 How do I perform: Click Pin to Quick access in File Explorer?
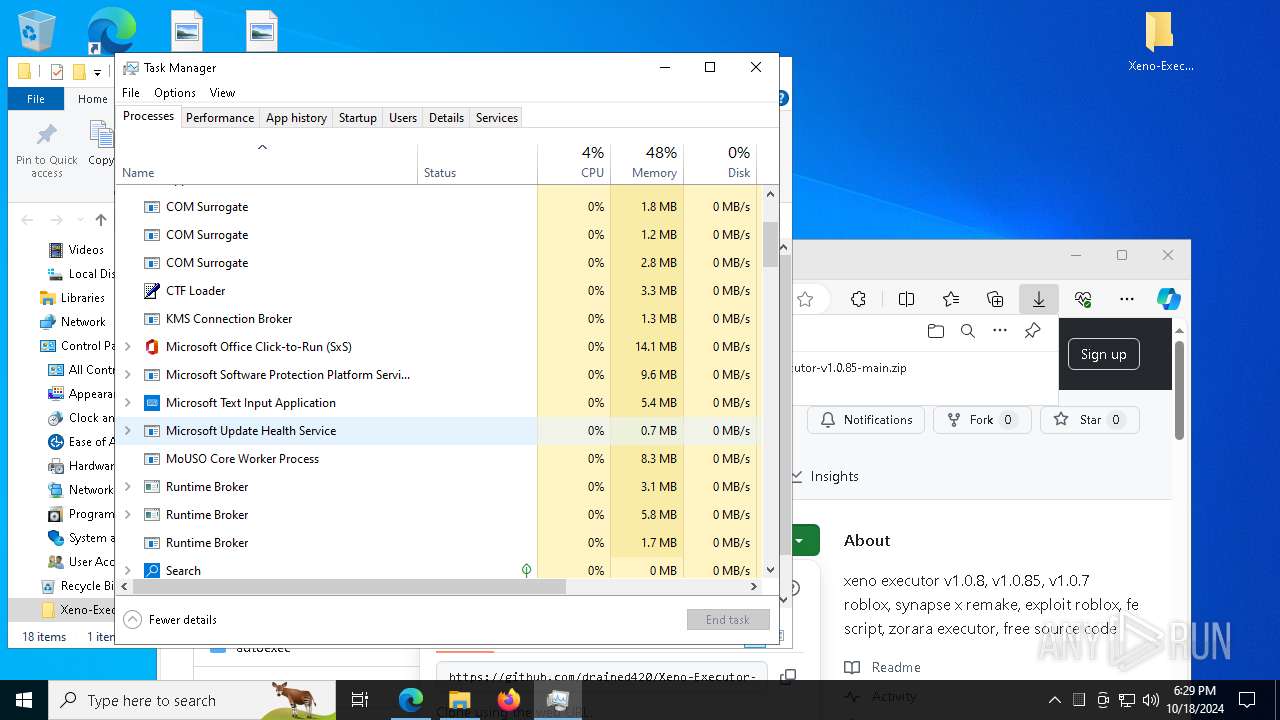46,151
